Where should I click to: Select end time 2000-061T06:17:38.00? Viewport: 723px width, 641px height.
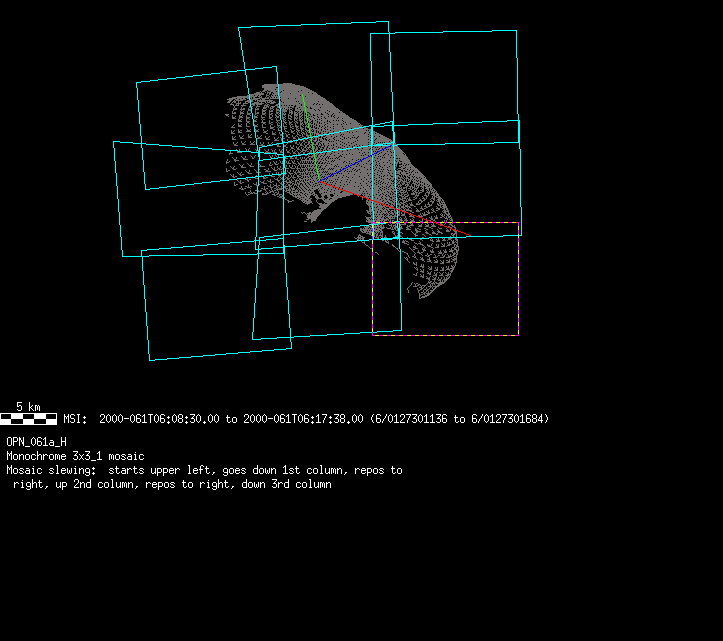pyautogui.click(x=303, y=419)
